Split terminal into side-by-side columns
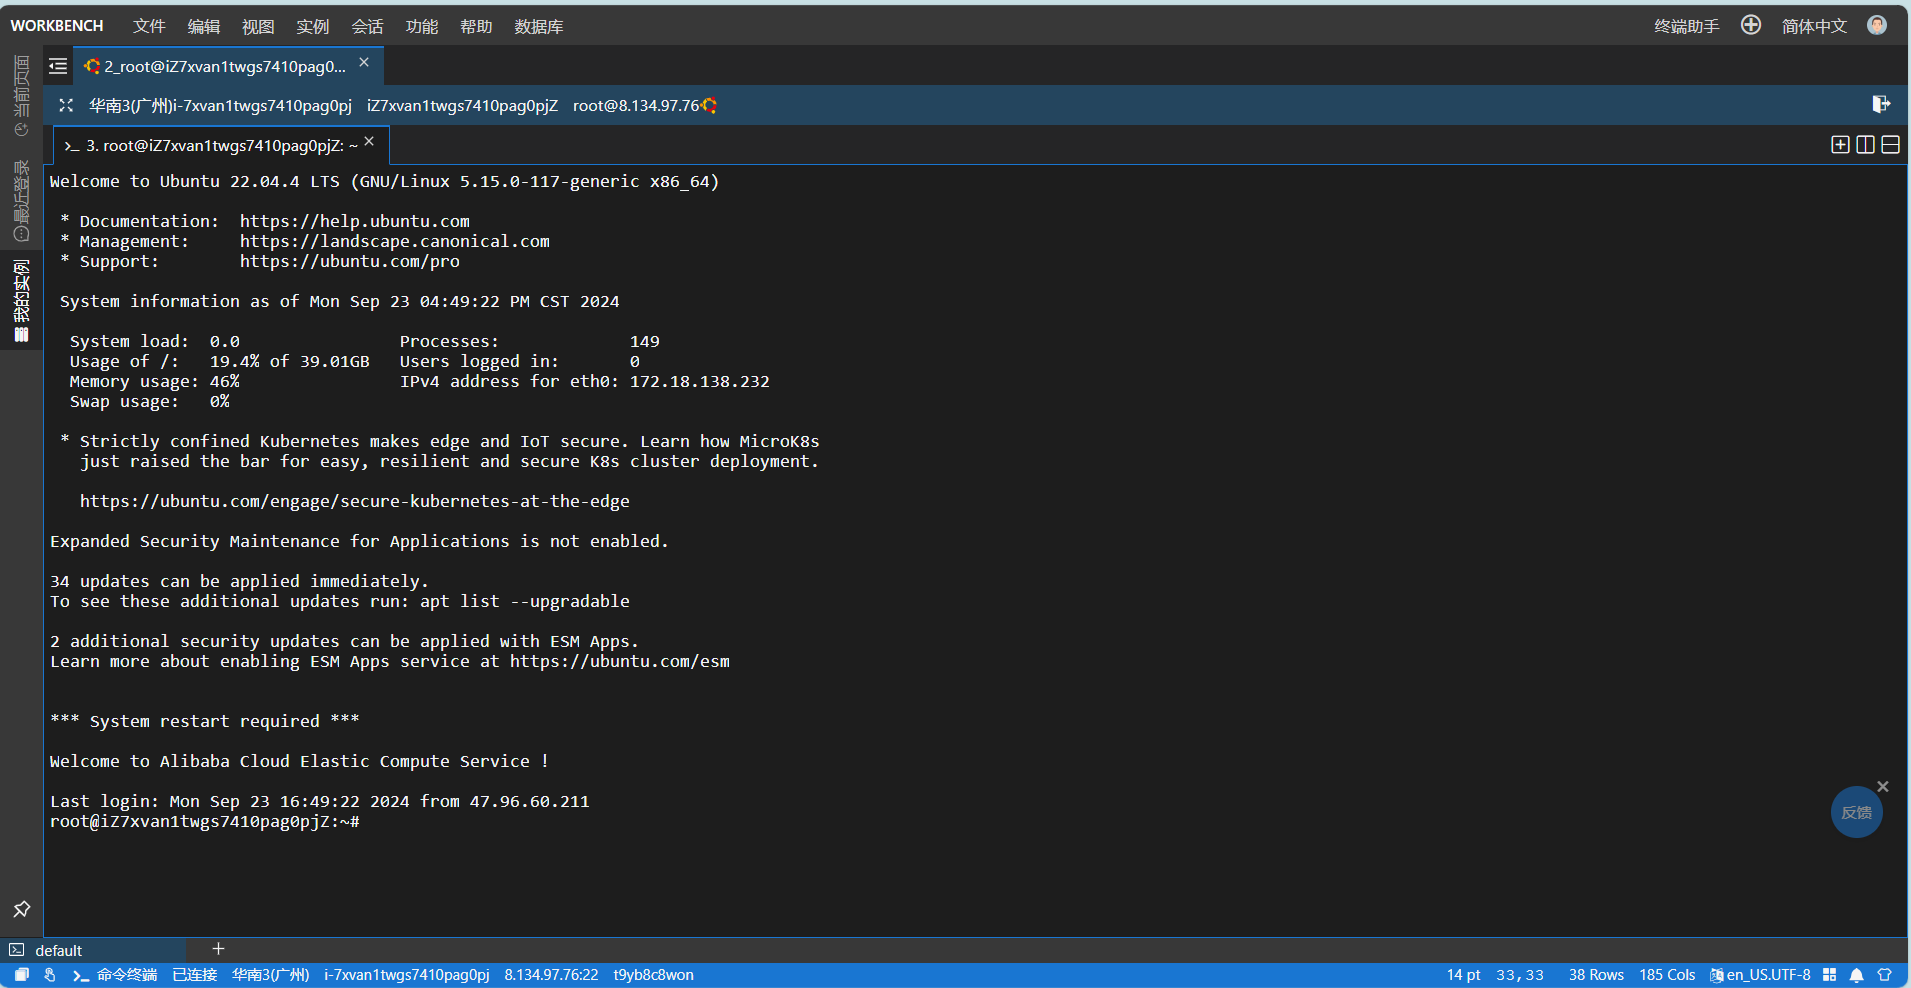The width and height of the screenshot is (1911, 988). pyautogui.click(x=1865, y=145)
